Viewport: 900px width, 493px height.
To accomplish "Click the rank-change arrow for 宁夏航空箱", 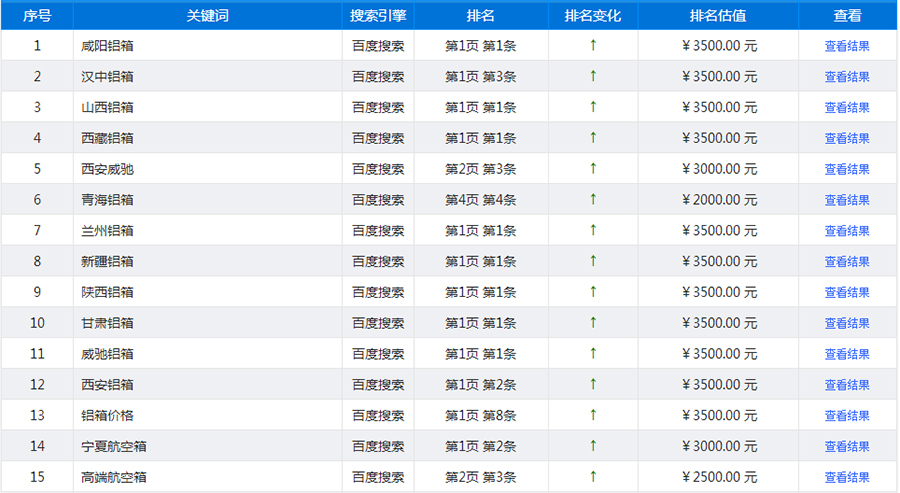I will pyautogui.click(x=593, y=445).
